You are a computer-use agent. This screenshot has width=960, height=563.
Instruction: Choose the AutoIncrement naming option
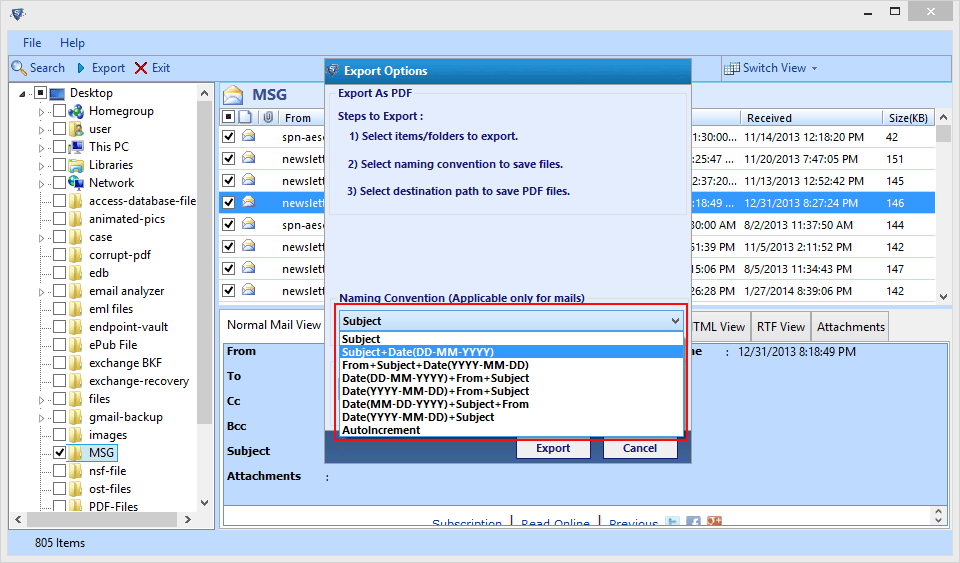[x=511, y=430]
